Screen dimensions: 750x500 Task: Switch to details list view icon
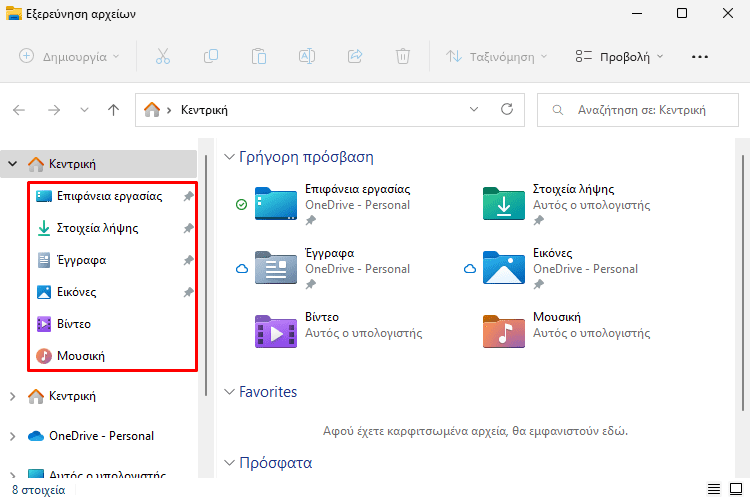point(714,489)
